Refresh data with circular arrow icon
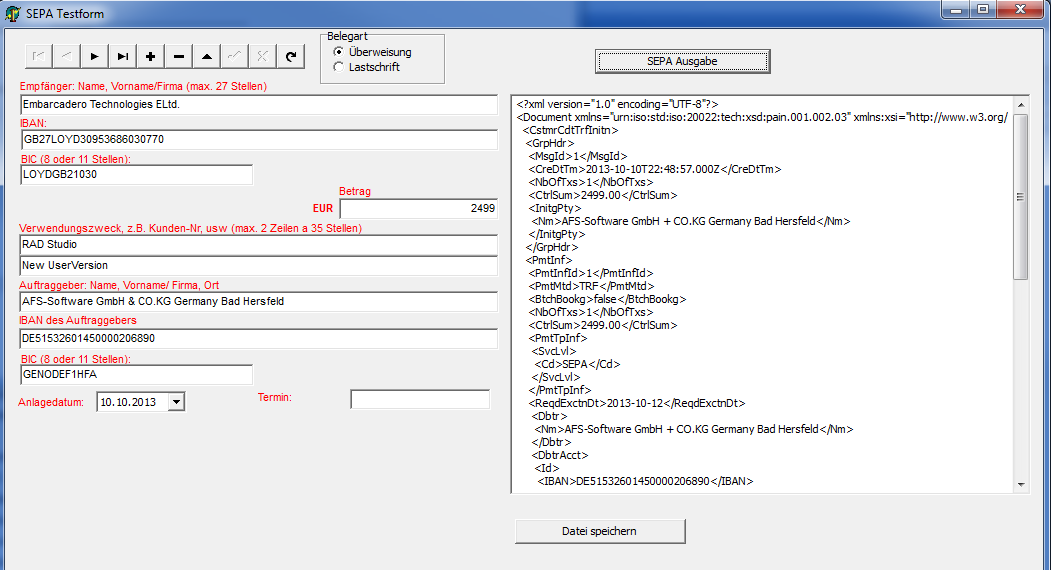 (x=291, y=56)
